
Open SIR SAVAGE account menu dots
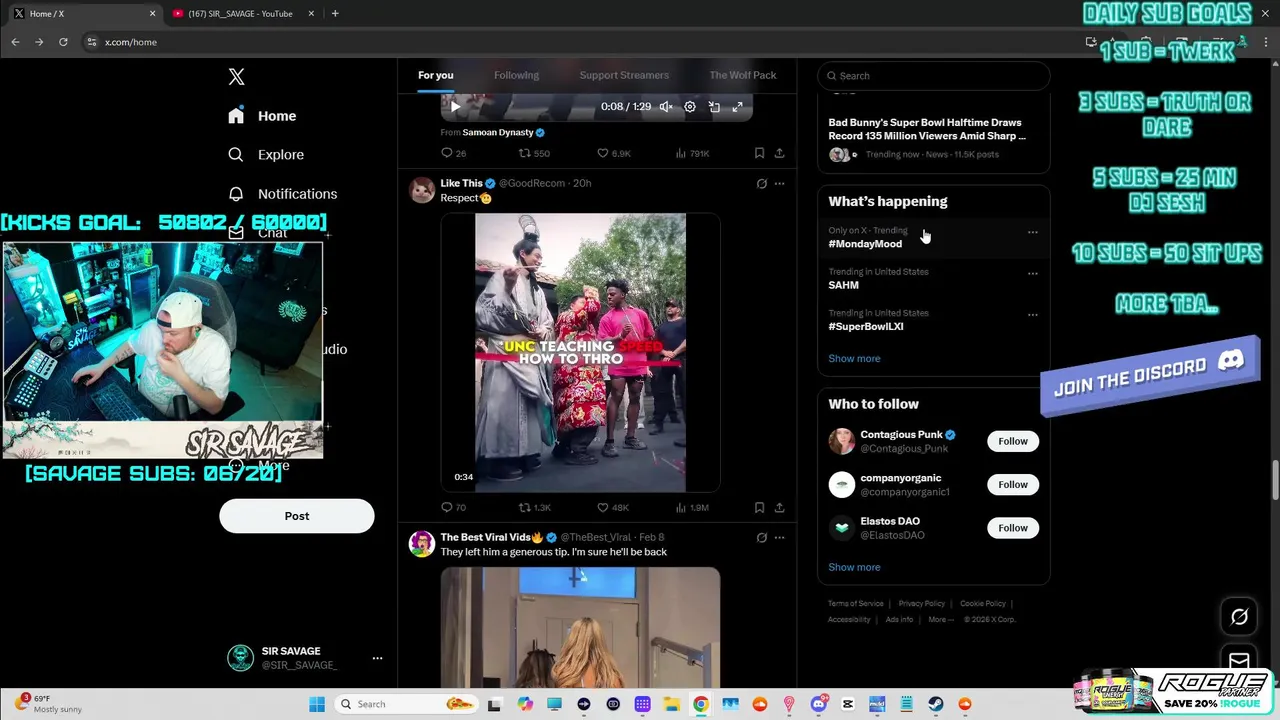pos(377,658)
